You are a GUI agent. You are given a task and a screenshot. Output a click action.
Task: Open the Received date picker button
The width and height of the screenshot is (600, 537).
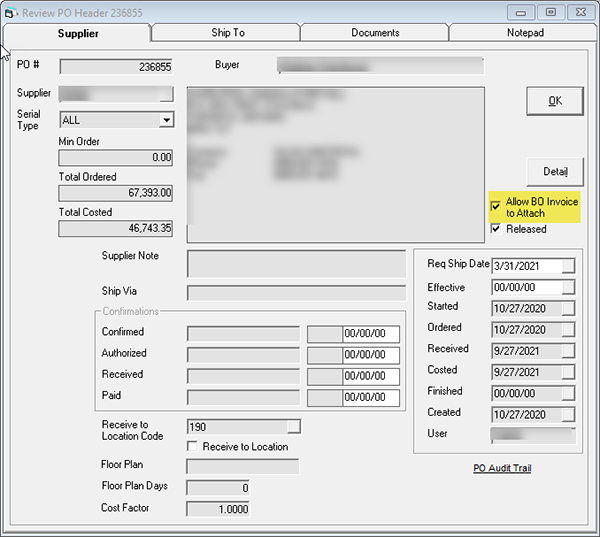(568, 351)
